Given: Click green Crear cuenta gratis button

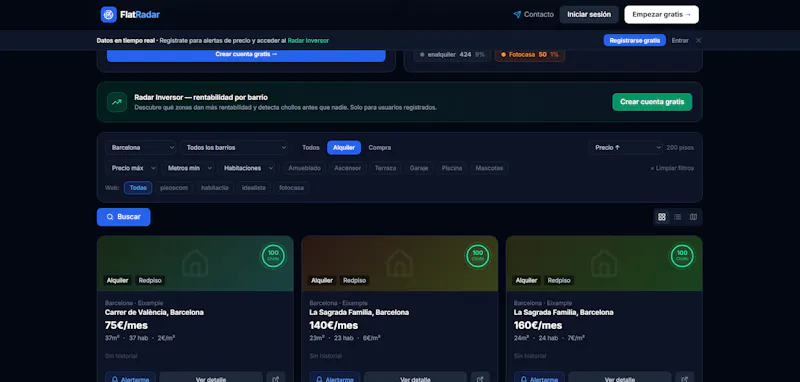Looking at the screenshot, I should coord(652,102).
